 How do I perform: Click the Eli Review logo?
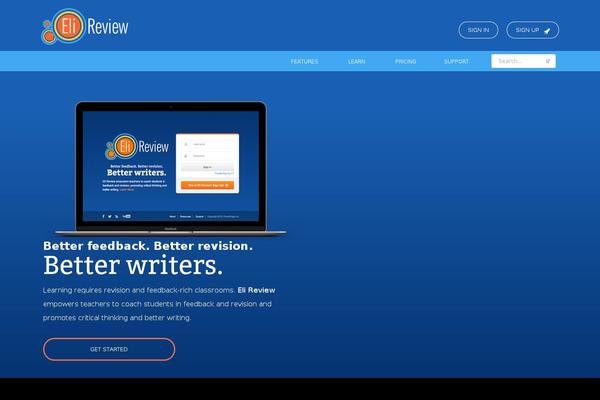click(85, 26)
